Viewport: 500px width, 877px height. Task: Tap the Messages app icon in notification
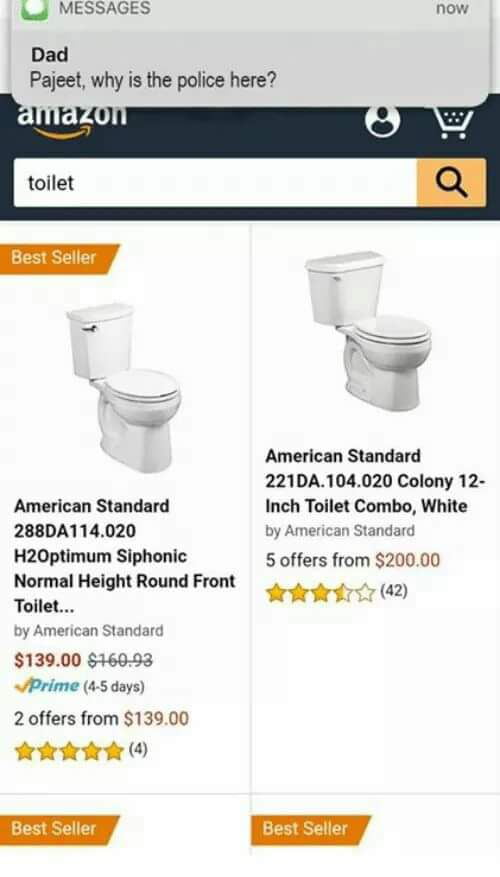[x=34, y=10]
